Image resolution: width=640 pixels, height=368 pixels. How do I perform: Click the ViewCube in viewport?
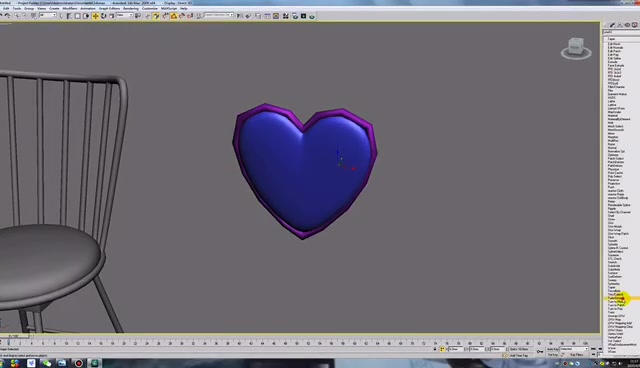coord(576,48)
